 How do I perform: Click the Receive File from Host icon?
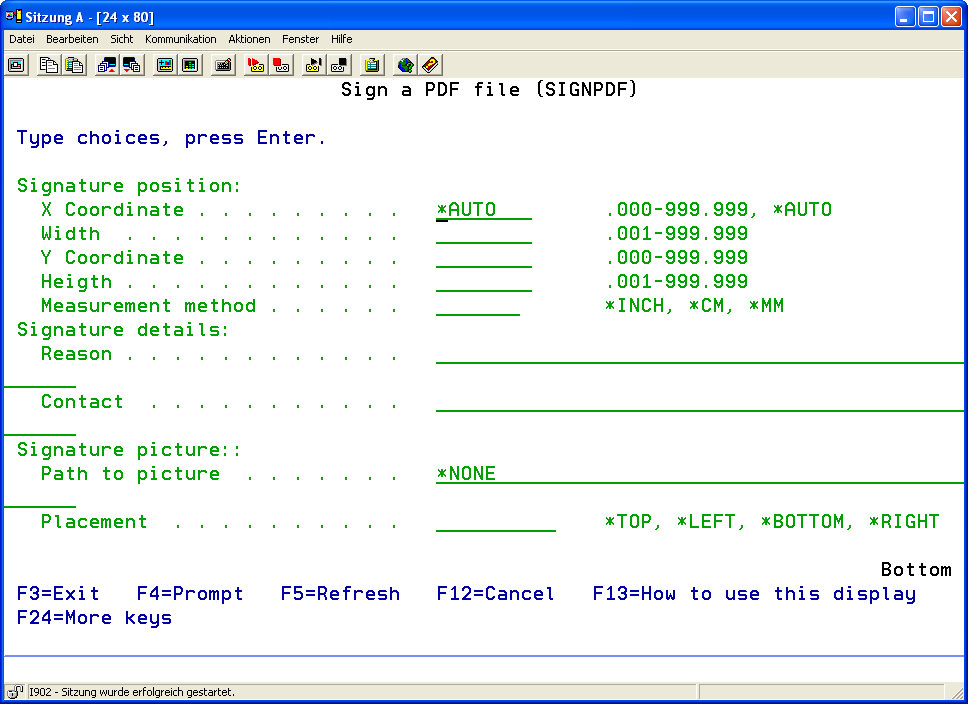[132, 65]
